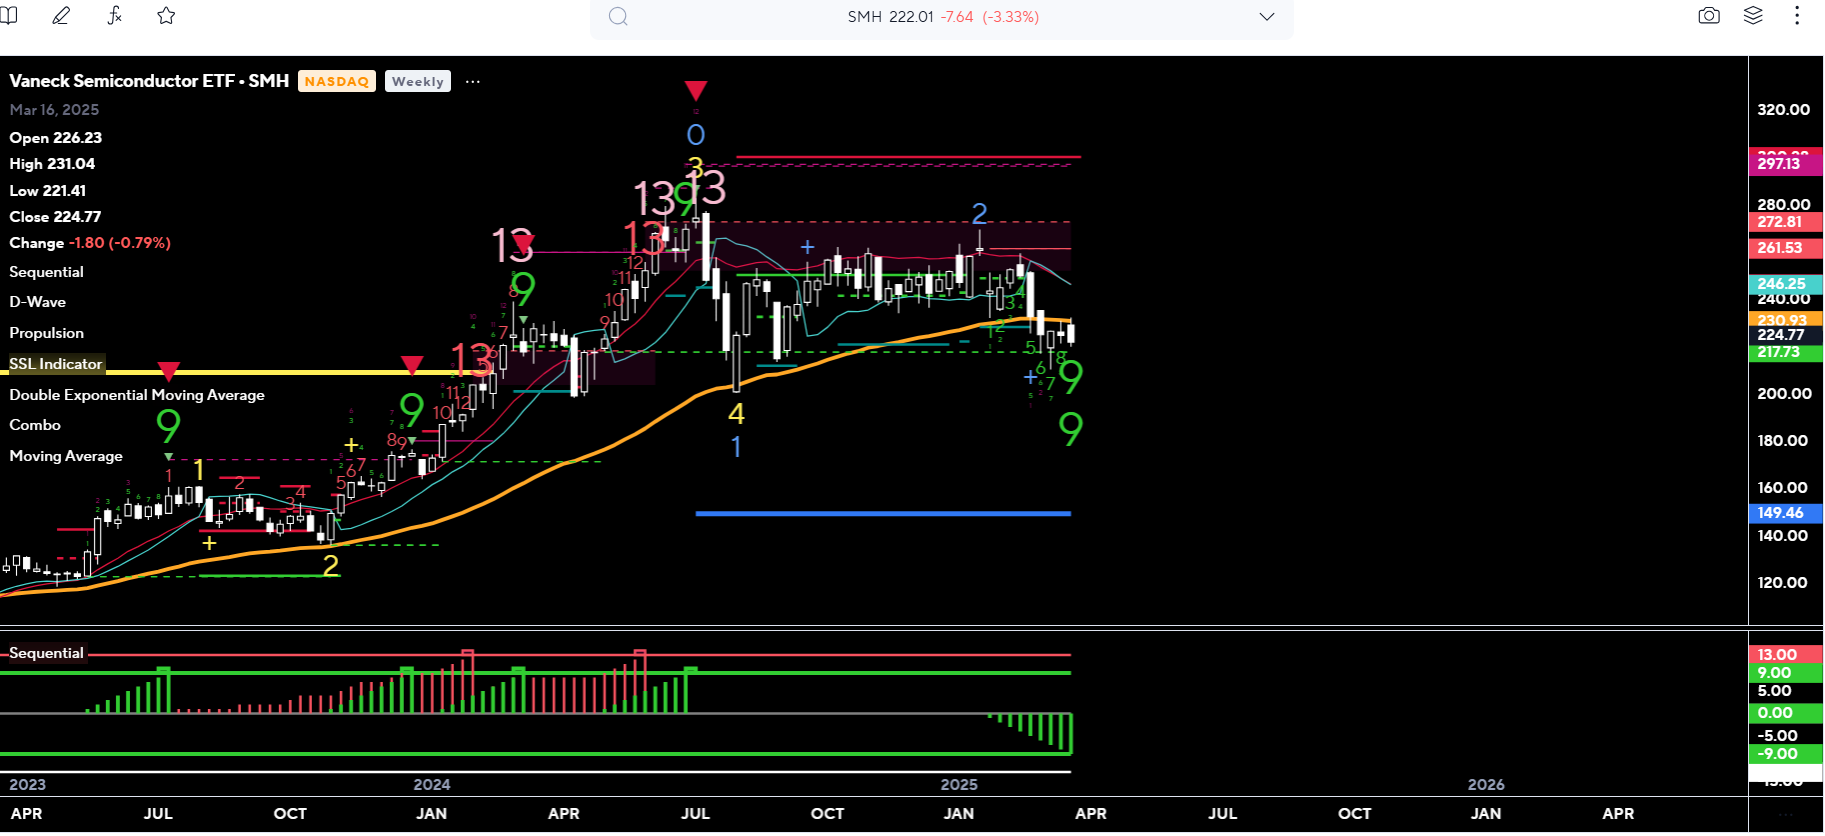
Task: Open the Weekly timeframe selector
Action: [x=417, y=82]
